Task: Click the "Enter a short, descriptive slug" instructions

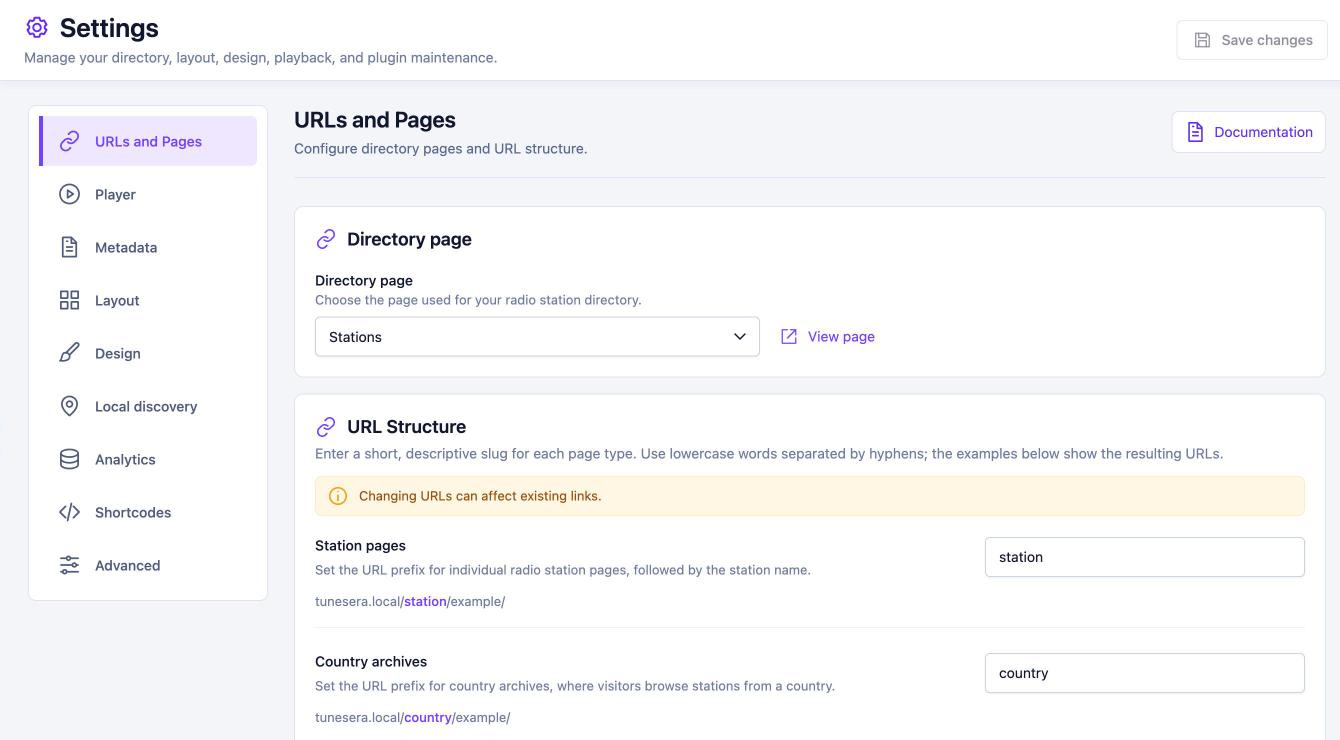Action: [769, 454]
